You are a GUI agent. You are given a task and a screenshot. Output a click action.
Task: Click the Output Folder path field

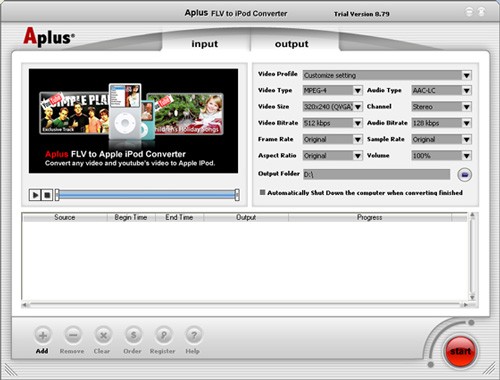click(376, 174)
